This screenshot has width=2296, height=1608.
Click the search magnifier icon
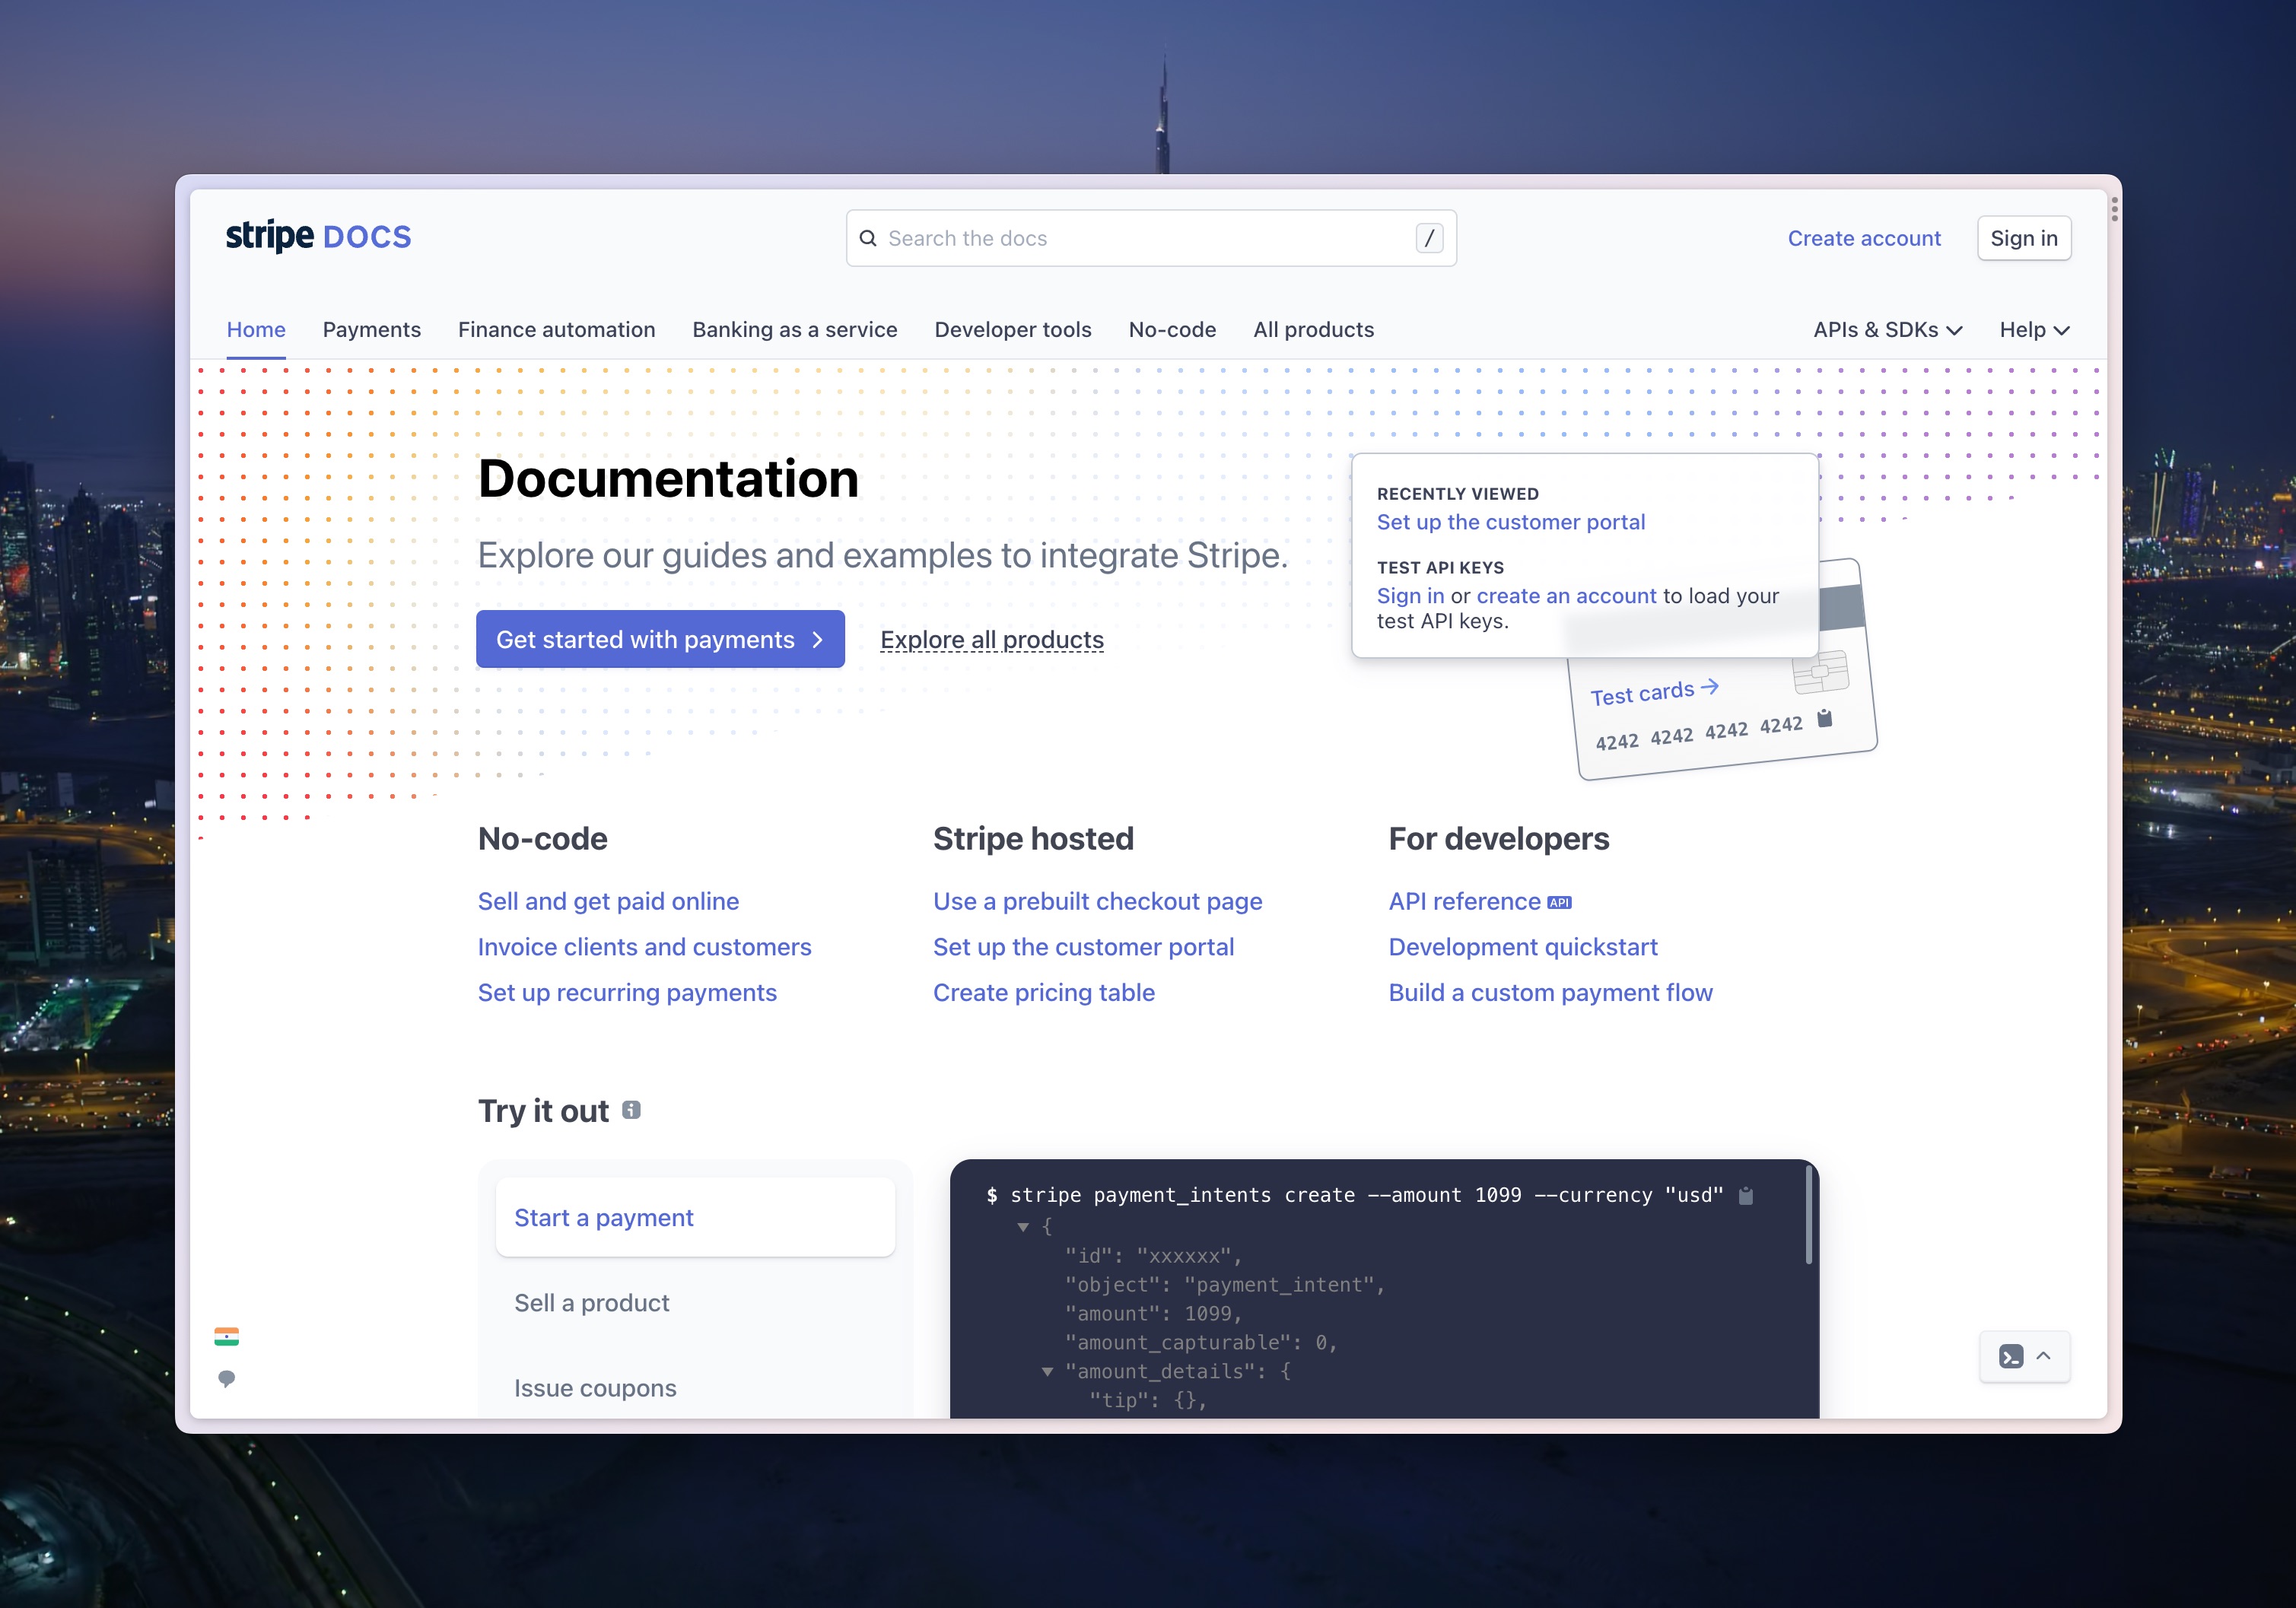coord(868,238)
